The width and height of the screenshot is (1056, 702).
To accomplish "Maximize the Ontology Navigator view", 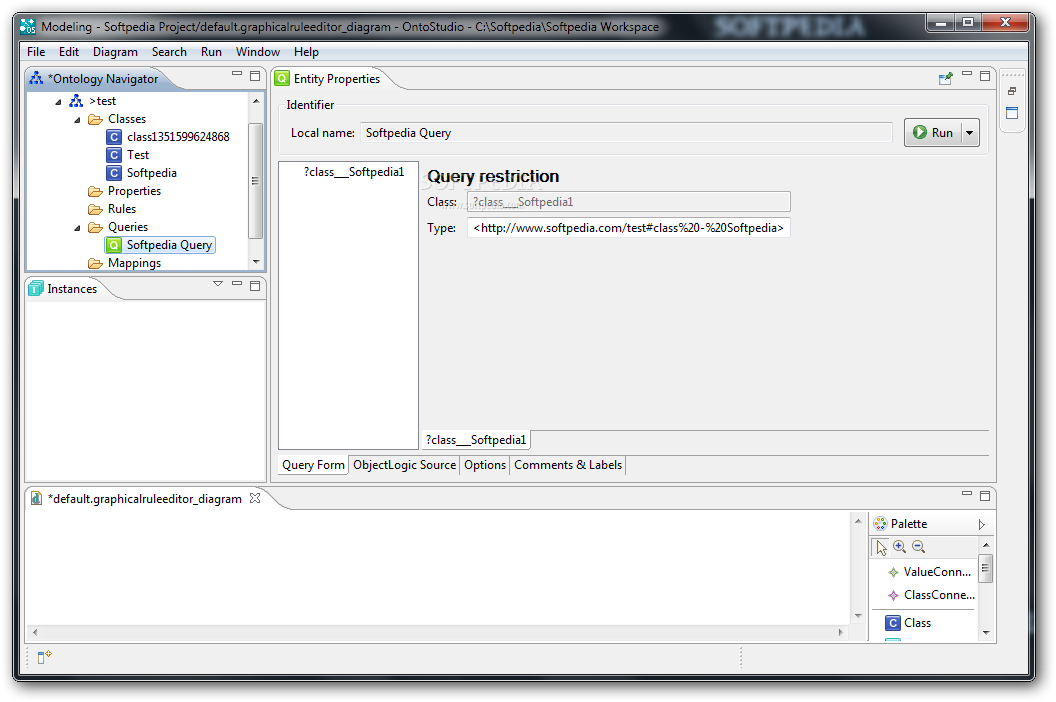I will click(255, 76).
